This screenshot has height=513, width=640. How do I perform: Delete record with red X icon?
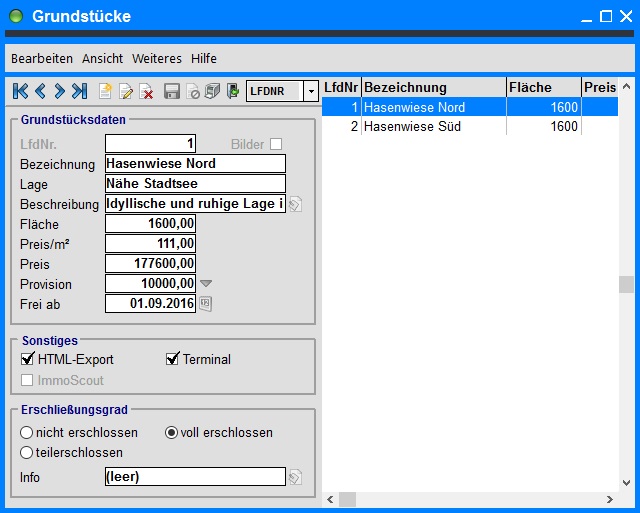pos(146,91)
